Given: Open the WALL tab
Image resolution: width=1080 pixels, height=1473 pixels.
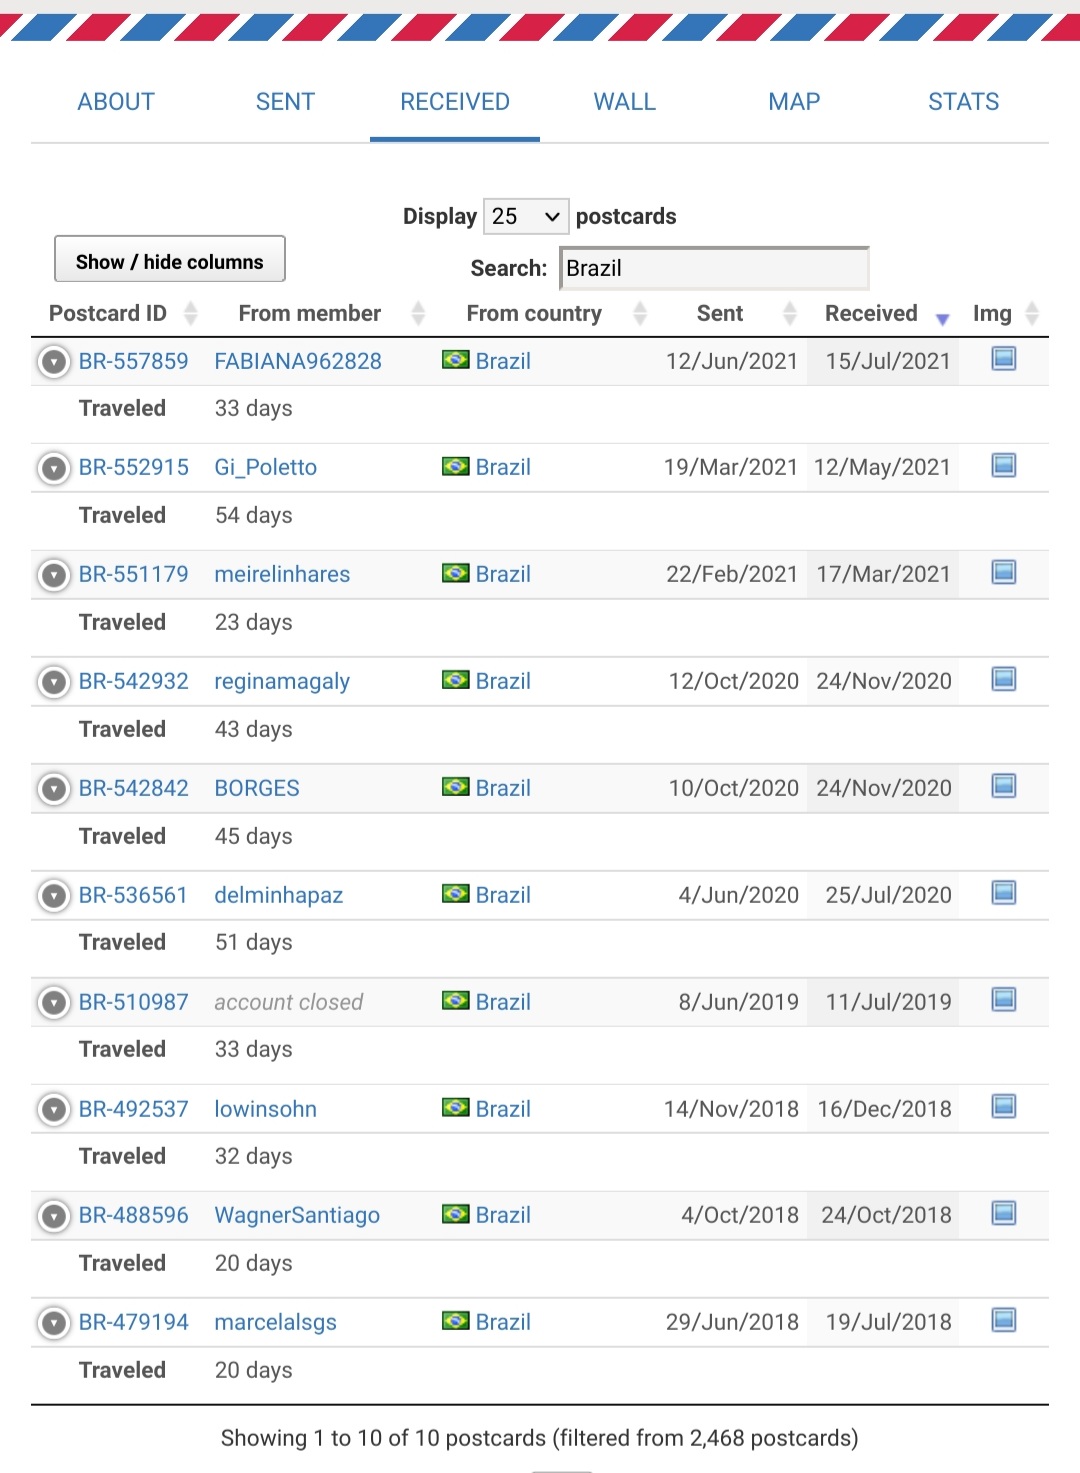Looking at the screenshot, I should click(625, 102).
